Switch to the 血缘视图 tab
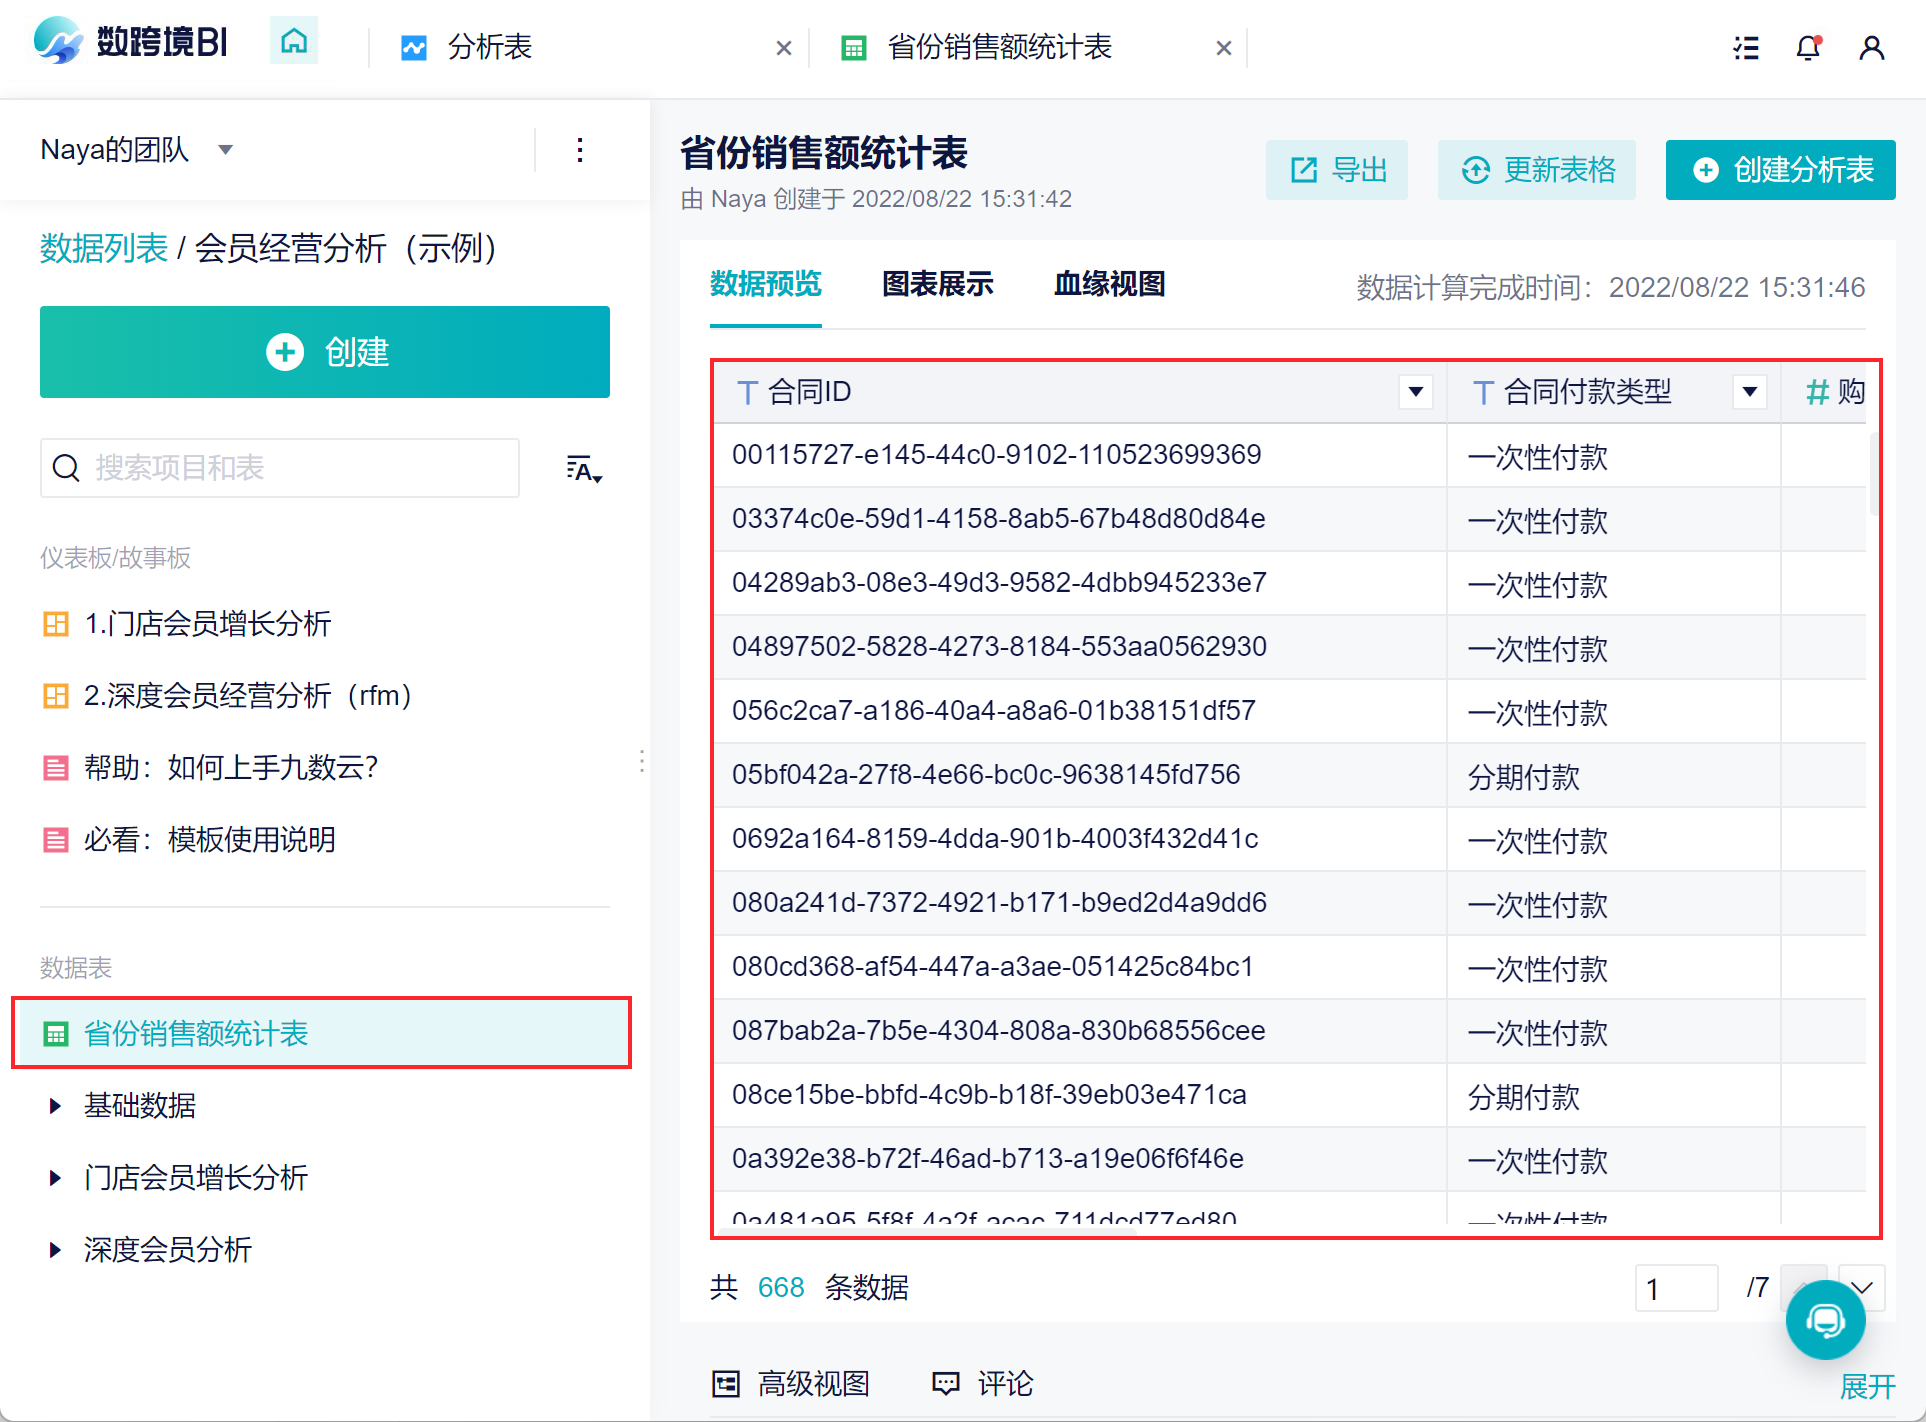 [1109, 285]
